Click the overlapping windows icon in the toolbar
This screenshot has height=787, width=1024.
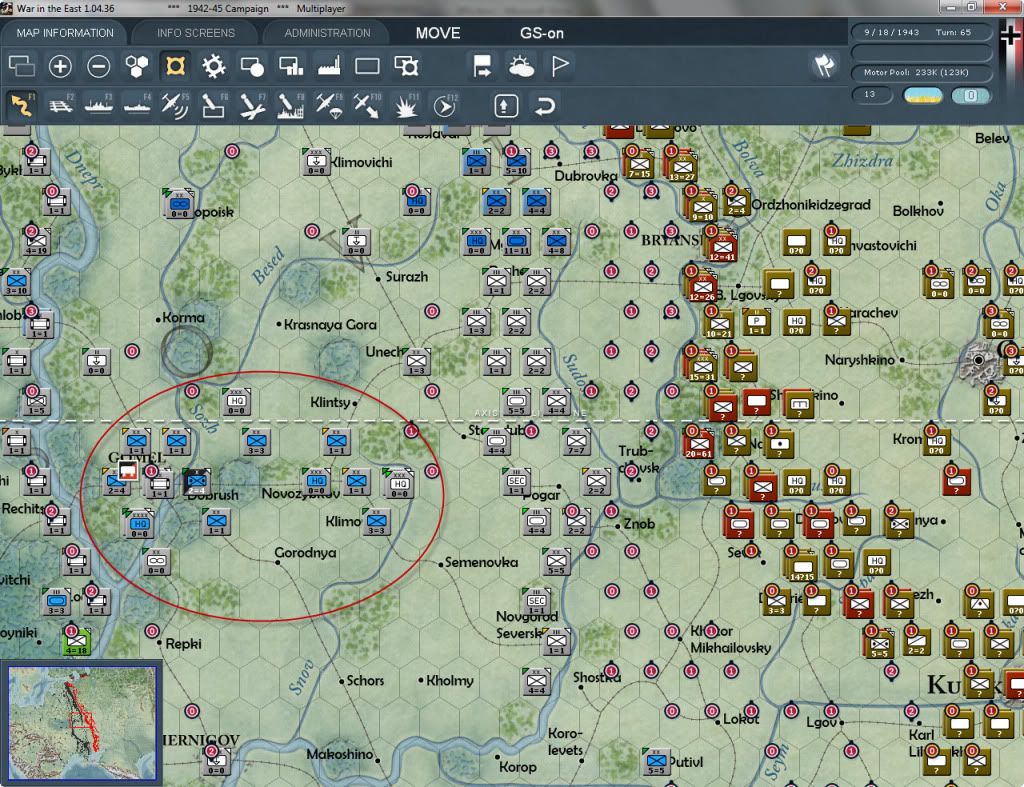[x=22, y=66]
